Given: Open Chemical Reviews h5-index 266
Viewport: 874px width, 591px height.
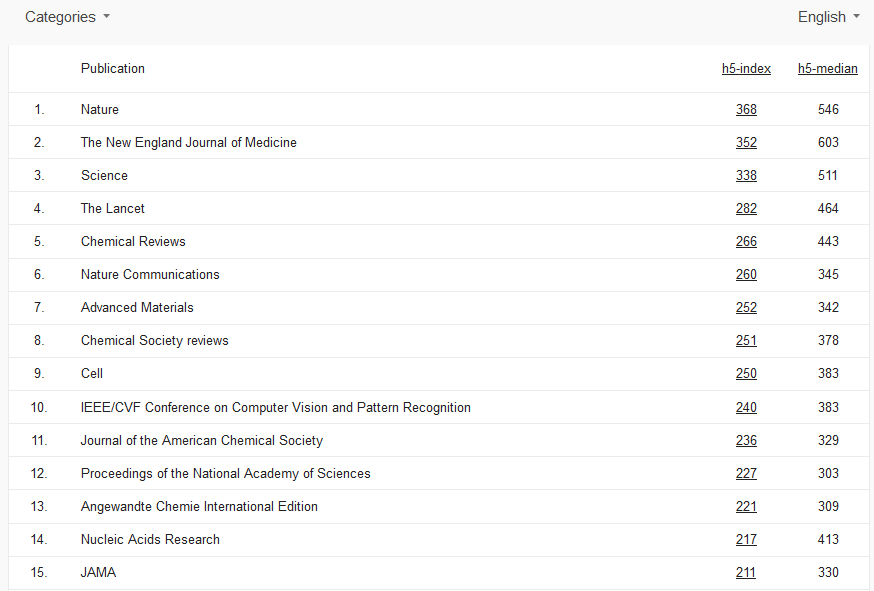Looking at the screenshot, I should coord(746,242).
